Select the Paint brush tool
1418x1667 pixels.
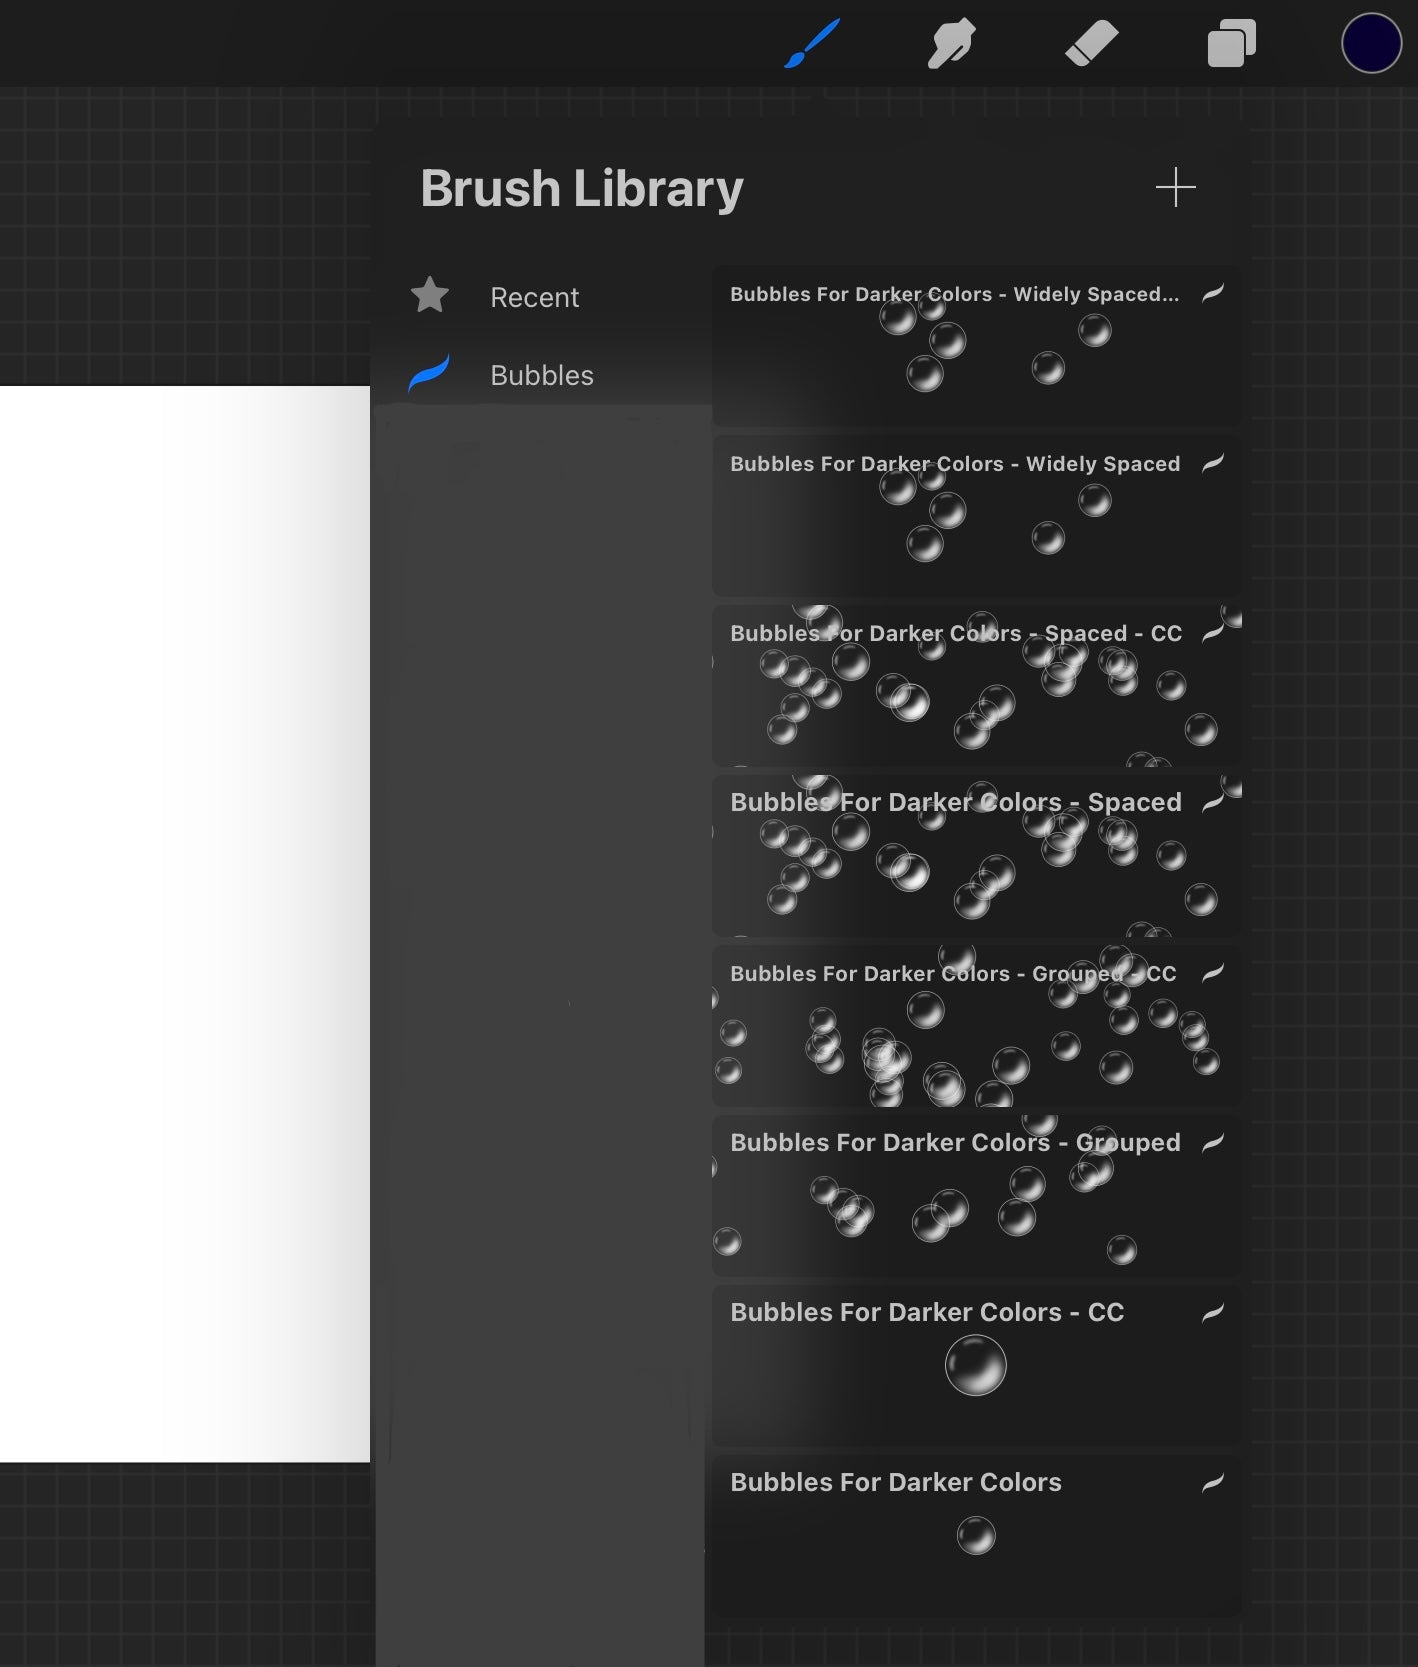(x=811, y=44)
